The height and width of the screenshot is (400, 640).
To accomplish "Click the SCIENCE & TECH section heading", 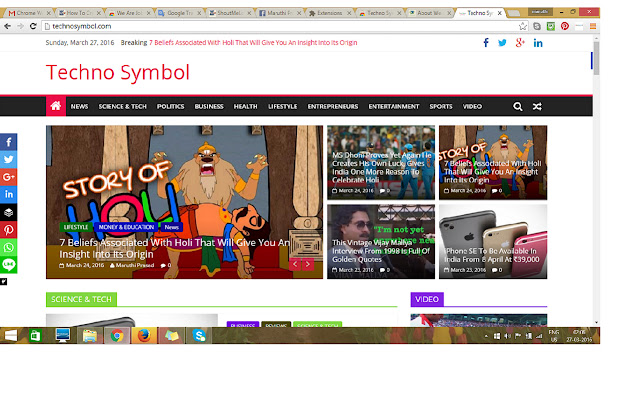I will [81, 299].
